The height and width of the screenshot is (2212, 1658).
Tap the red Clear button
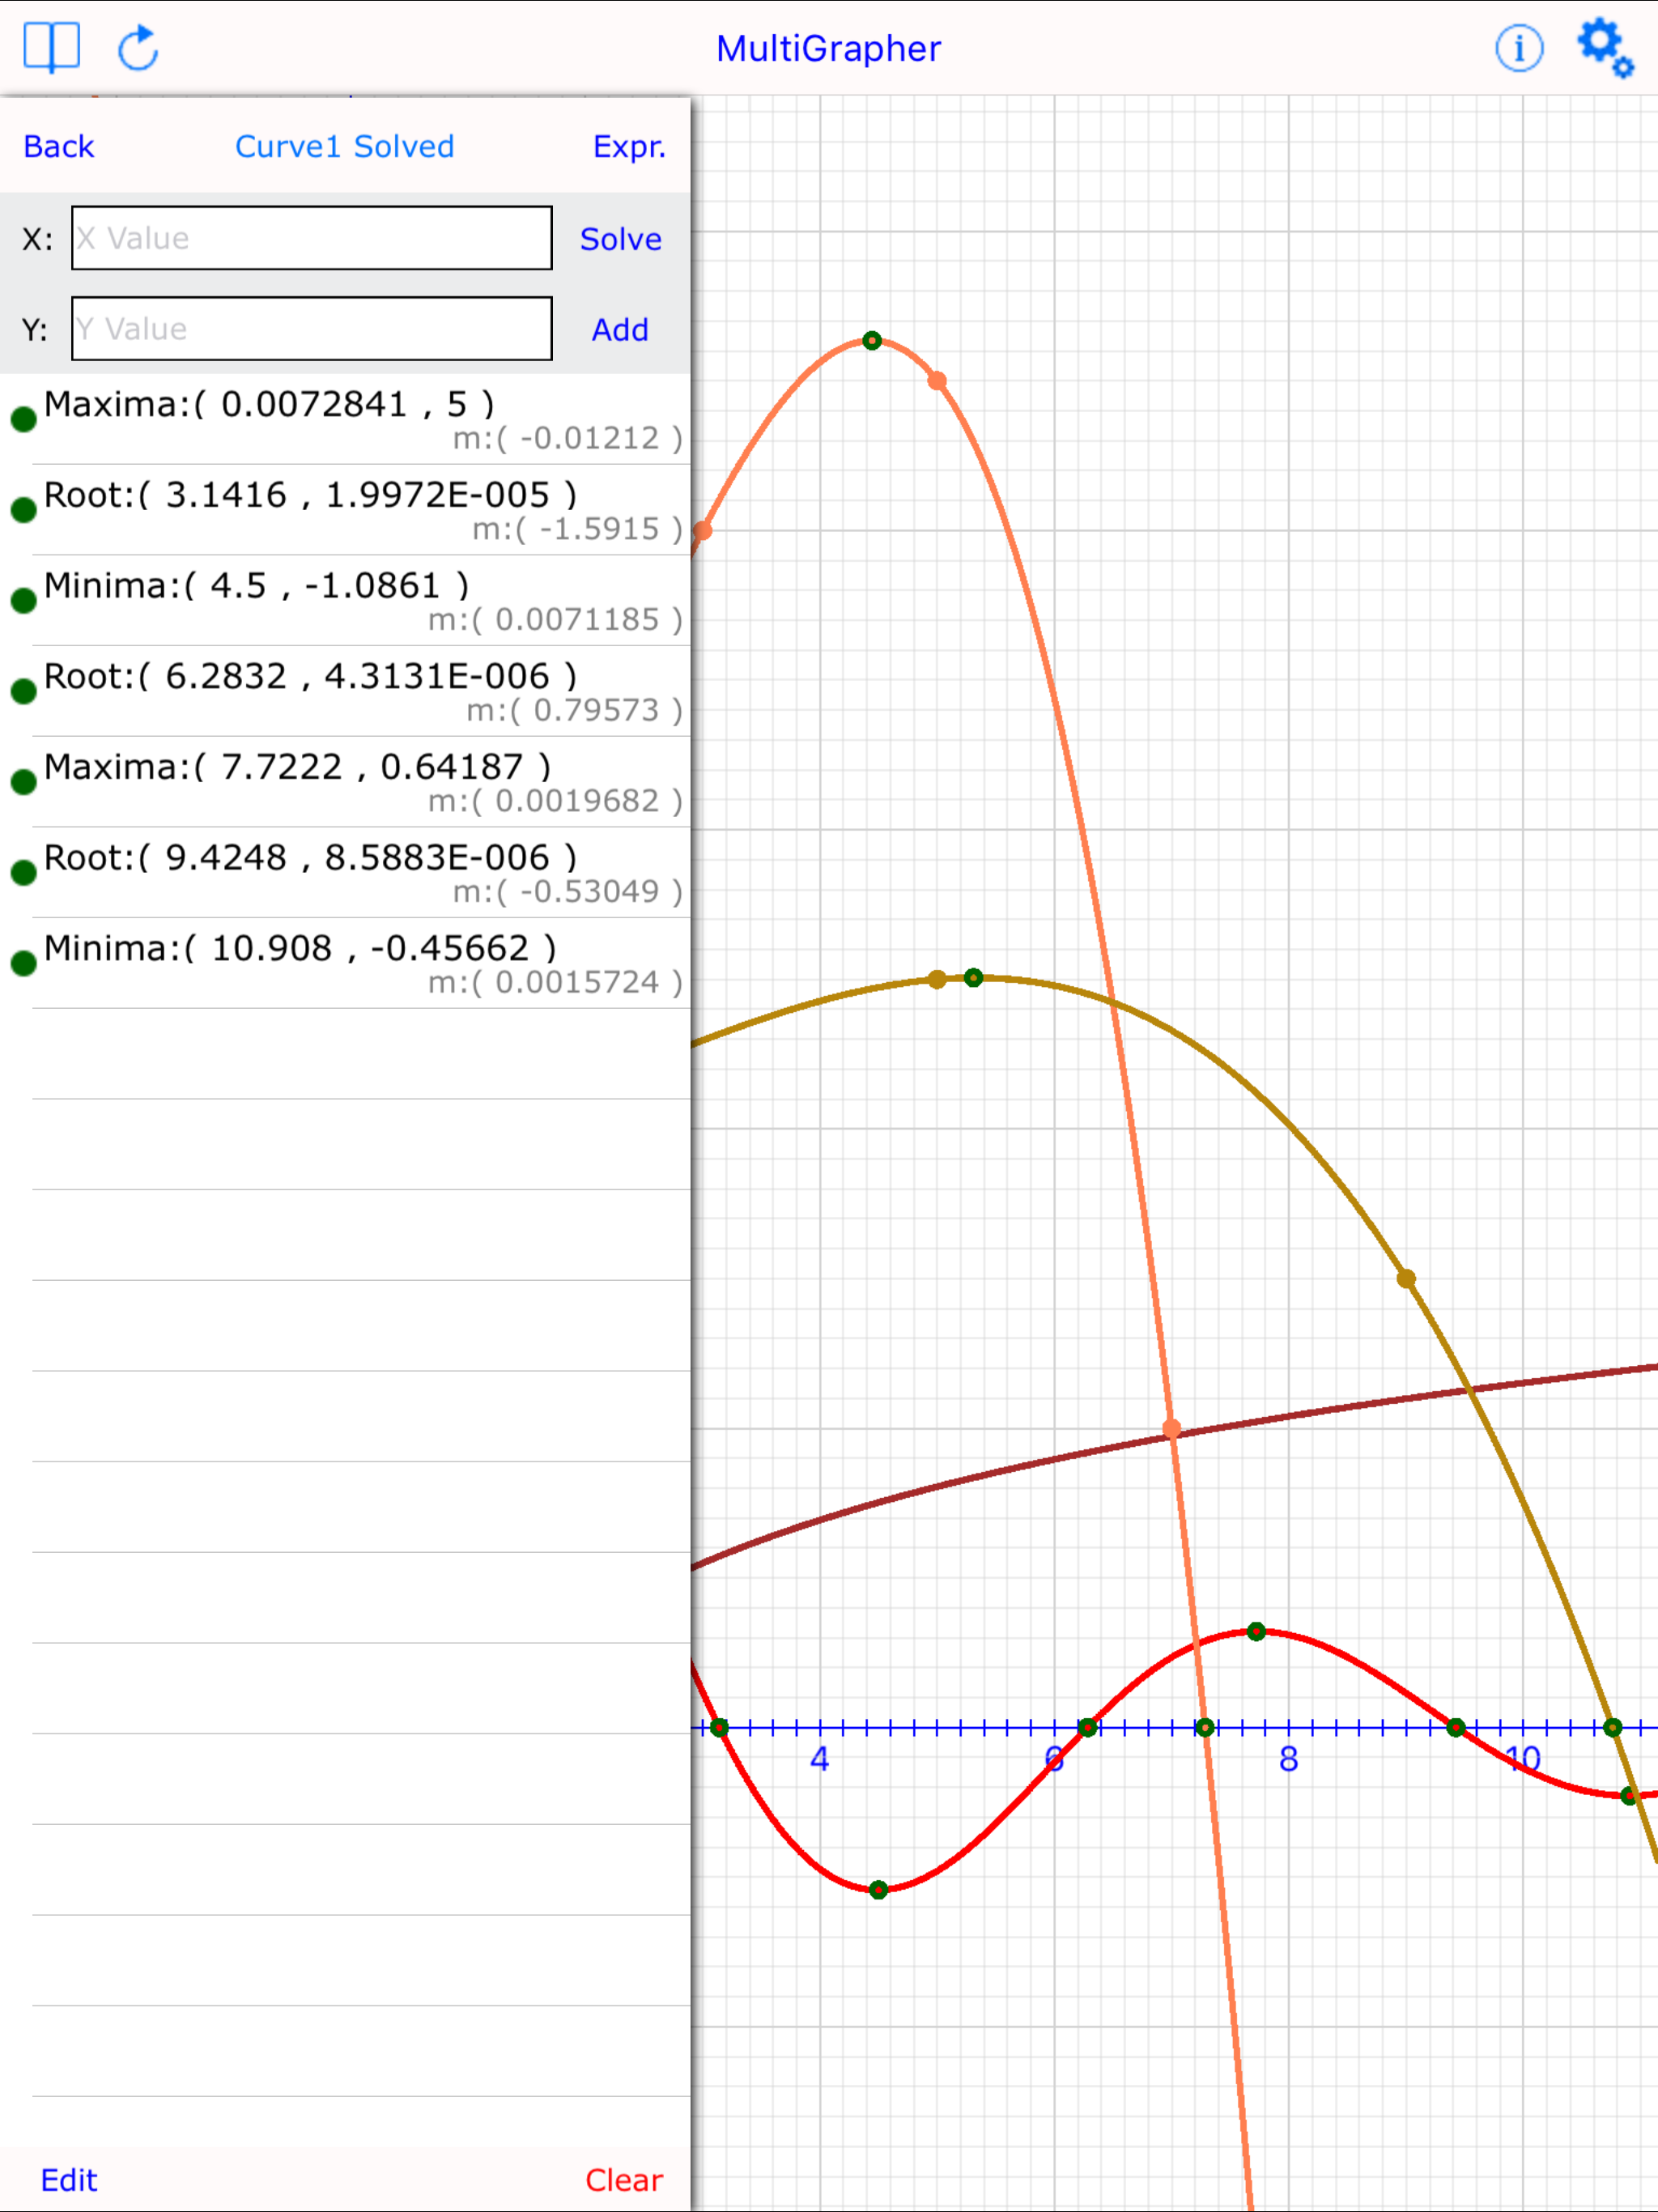[x=623, y=2179]
